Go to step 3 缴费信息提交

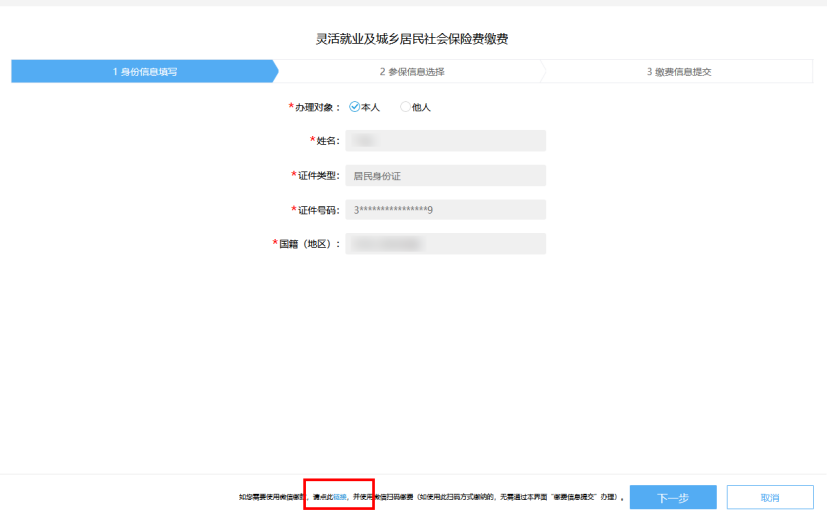678,72
